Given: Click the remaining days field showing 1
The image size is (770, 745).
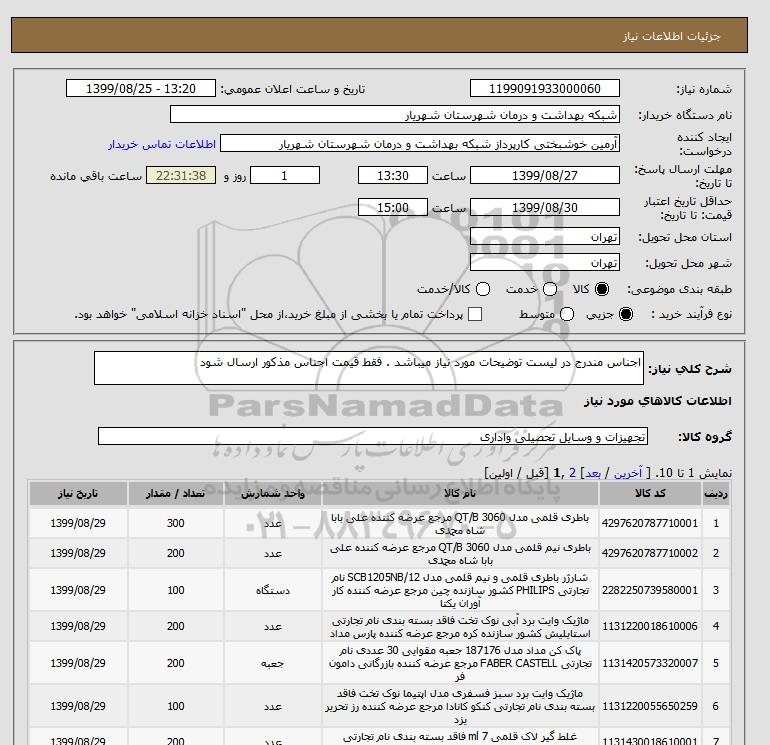Looking at the screenshot, I should [x=285, y=175].
